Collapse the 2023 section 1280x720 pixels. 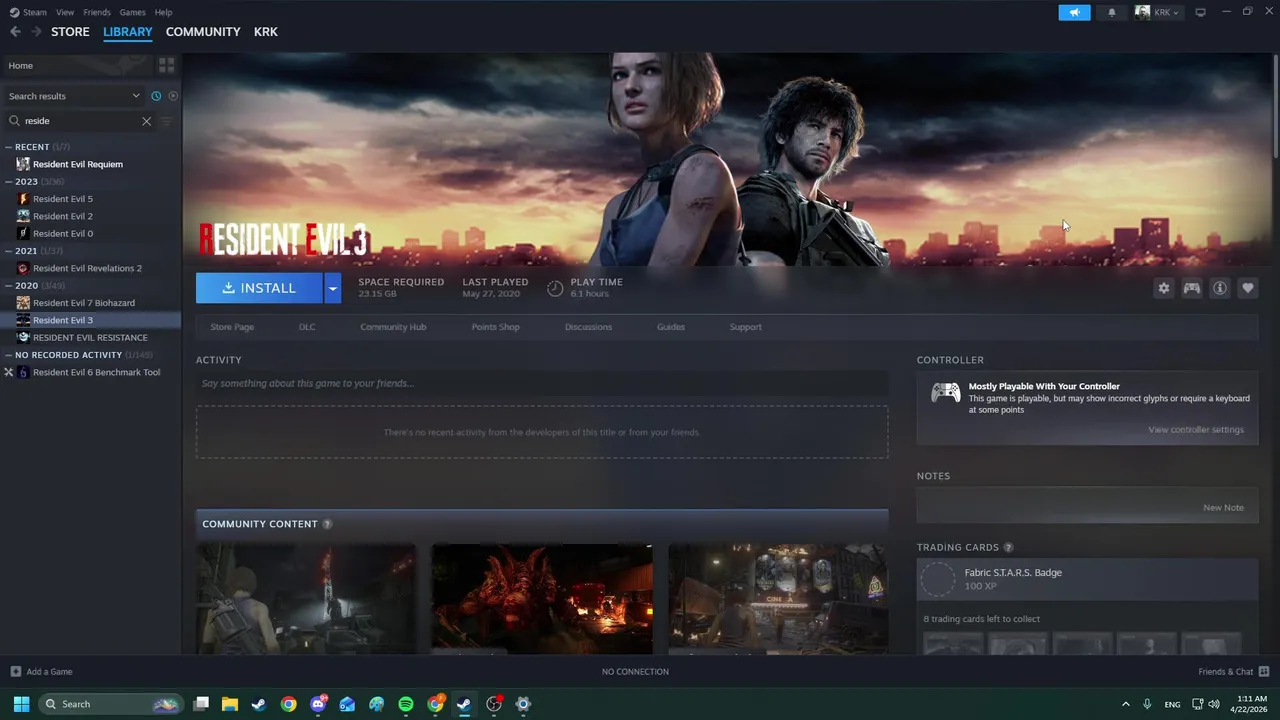[9, 182]
